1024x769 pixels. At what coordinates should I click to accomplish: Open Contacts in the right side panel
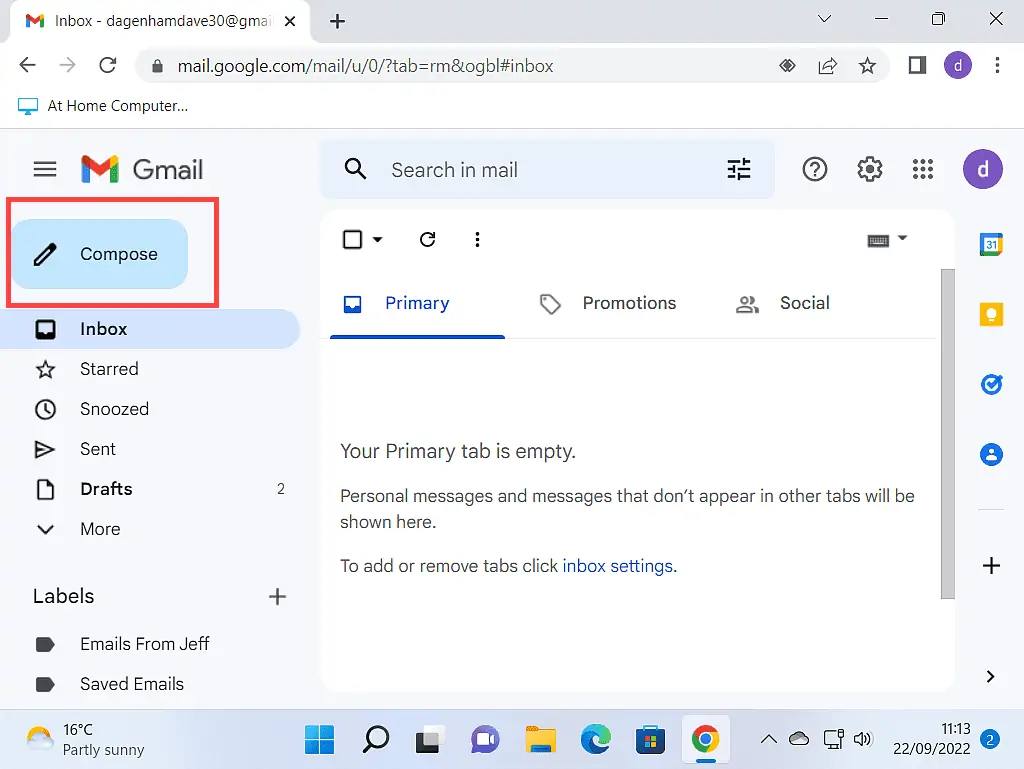[991, 454]
